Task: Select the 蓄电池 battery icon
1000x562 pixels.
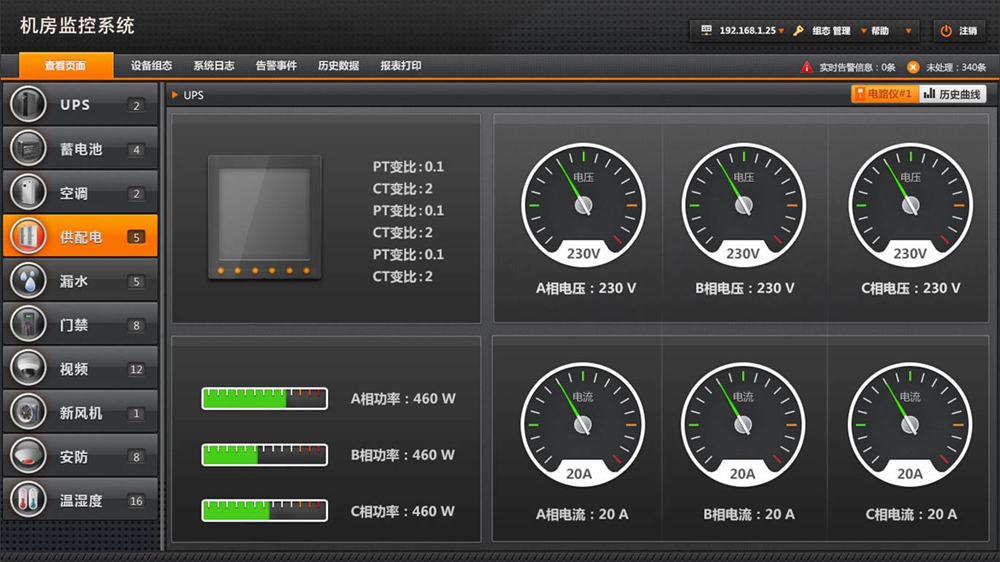Action: [29, 149]
